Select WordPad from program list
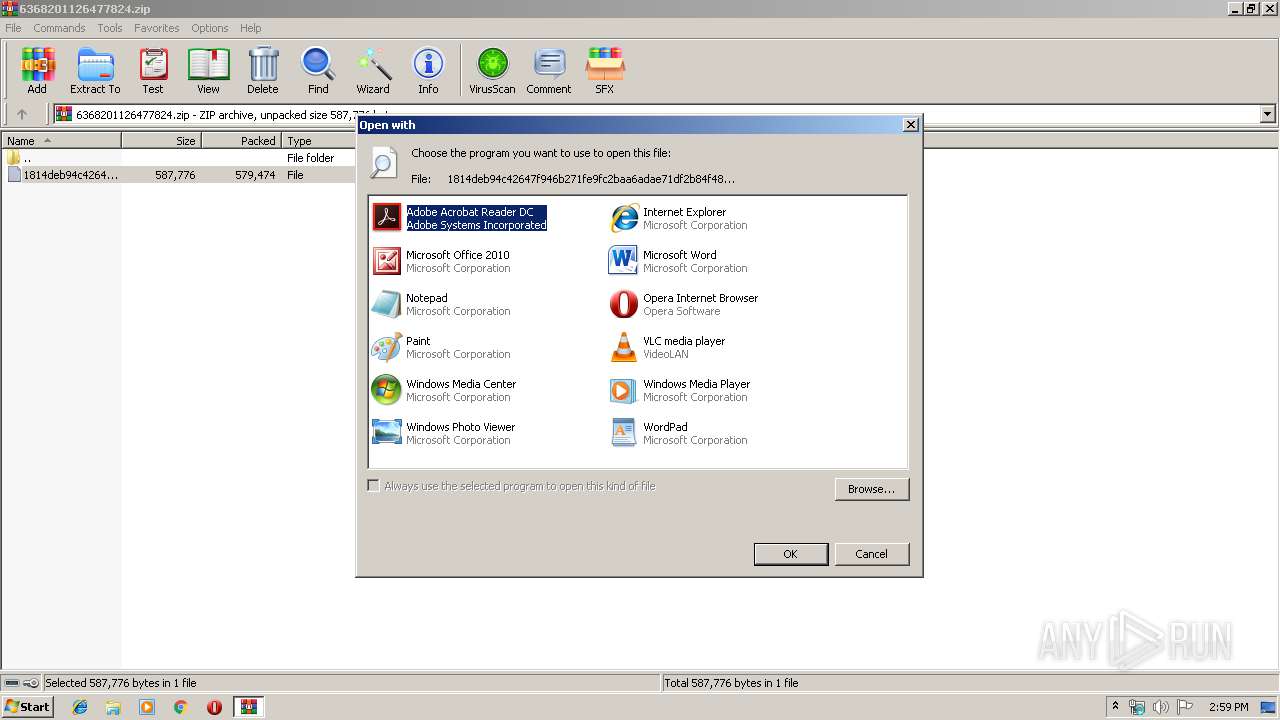The height and width of the screenshot is (720, 1280). [x=679, y=433]
